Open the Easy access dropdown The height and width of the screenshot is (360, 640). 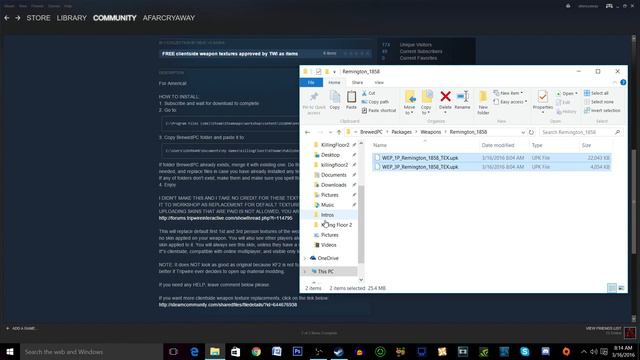[510, 102]
